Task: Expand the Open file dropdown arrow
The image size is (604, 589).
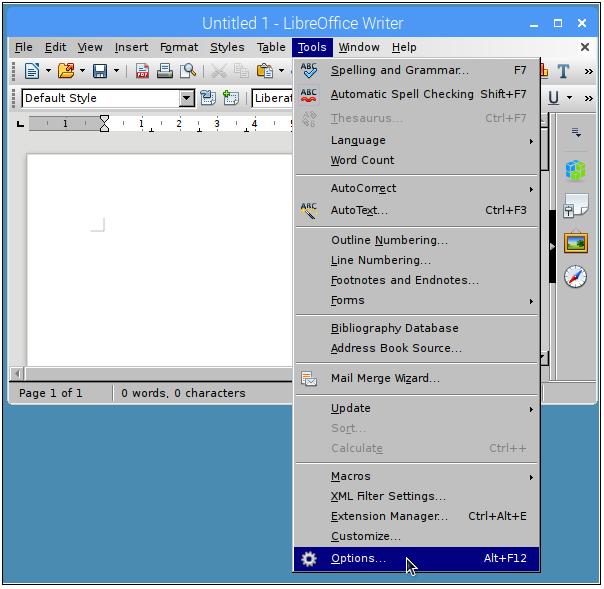Action: point(82,71)
